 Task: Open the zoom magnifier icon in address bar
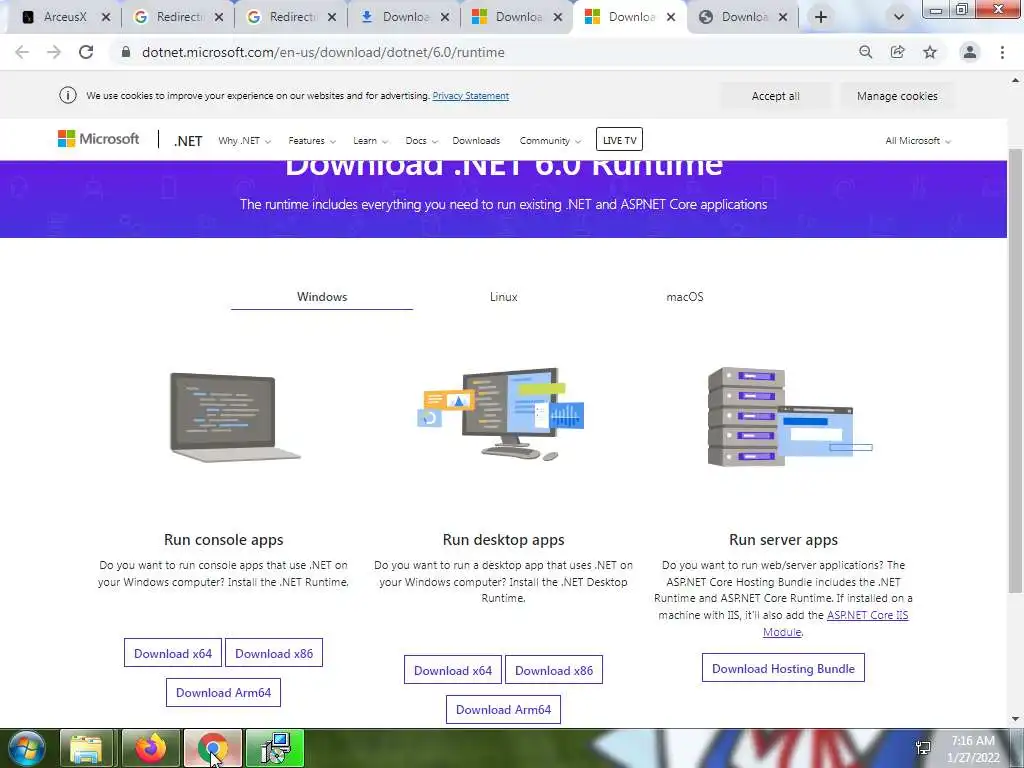865,52
